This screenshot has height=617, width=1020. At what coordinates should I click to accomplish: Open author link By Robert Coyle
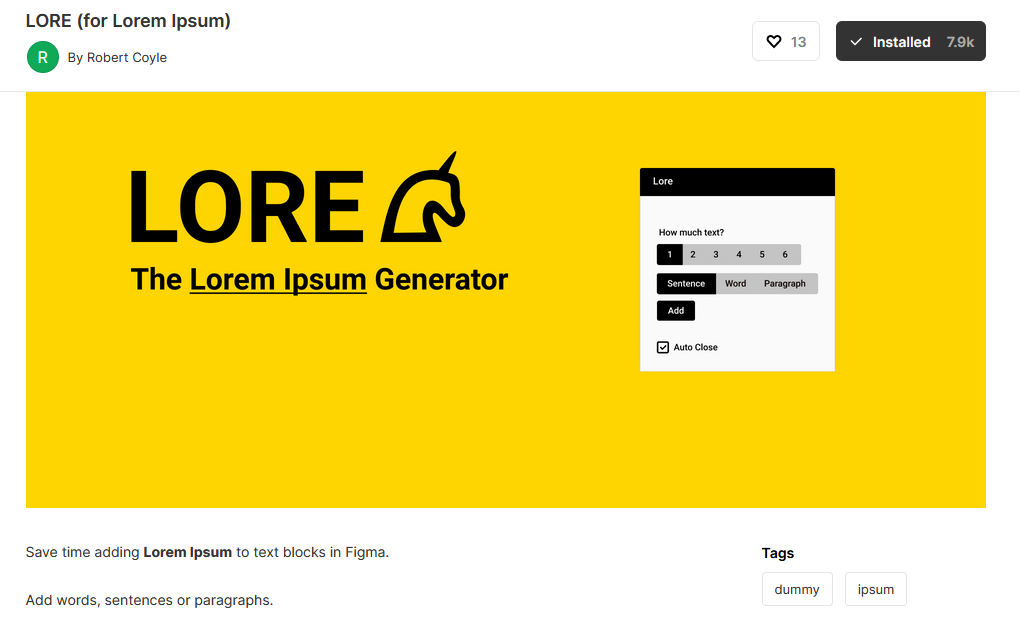[117, 57]
